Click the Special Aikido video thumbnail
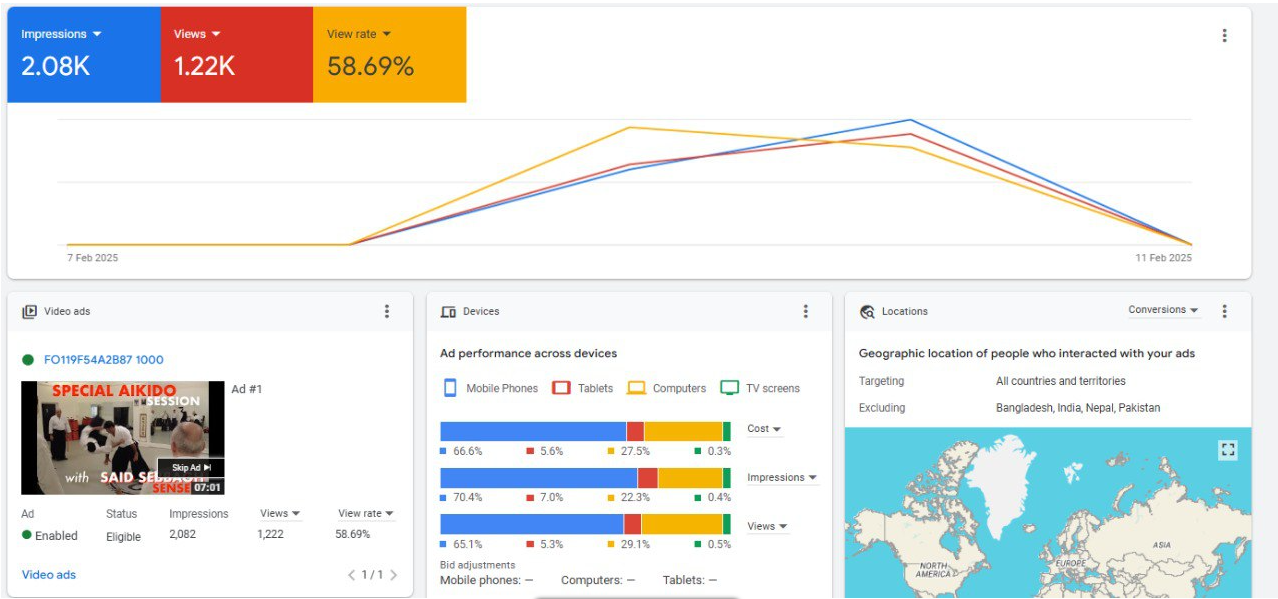 (122, 437)
